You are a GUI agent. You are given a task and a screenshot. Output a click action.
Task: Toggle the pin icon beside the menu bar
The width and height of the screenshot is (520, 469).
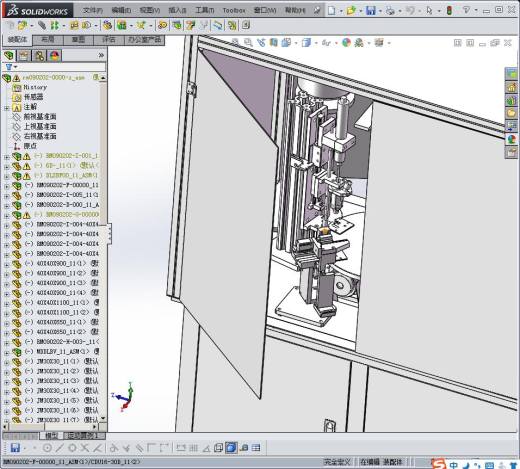(x=317, y=11)
